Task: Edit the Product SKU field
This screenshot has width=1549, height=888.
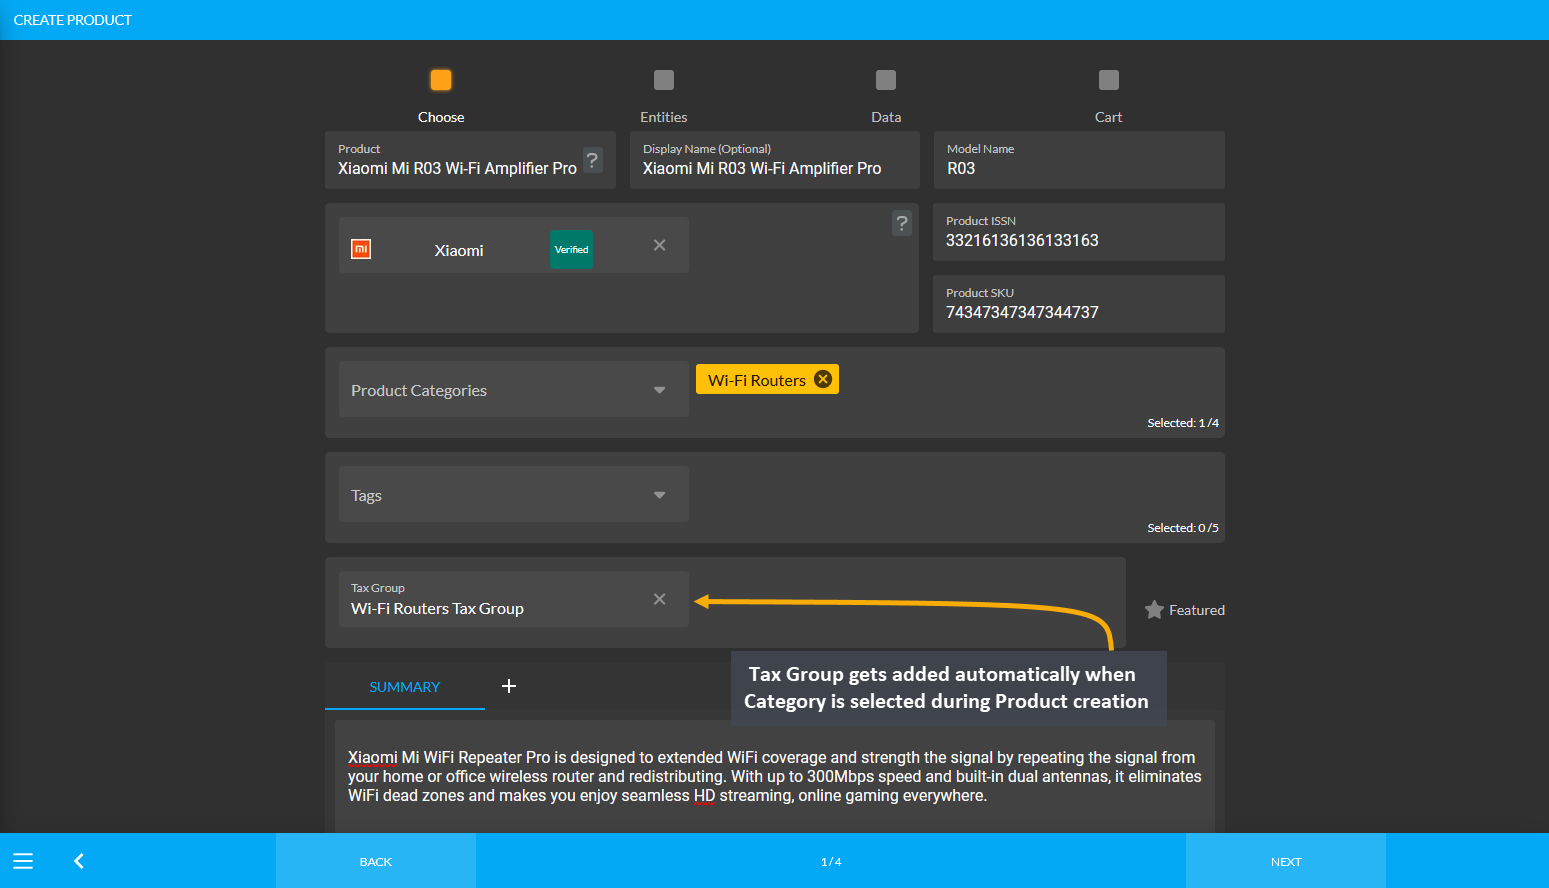Action: 1079,304
